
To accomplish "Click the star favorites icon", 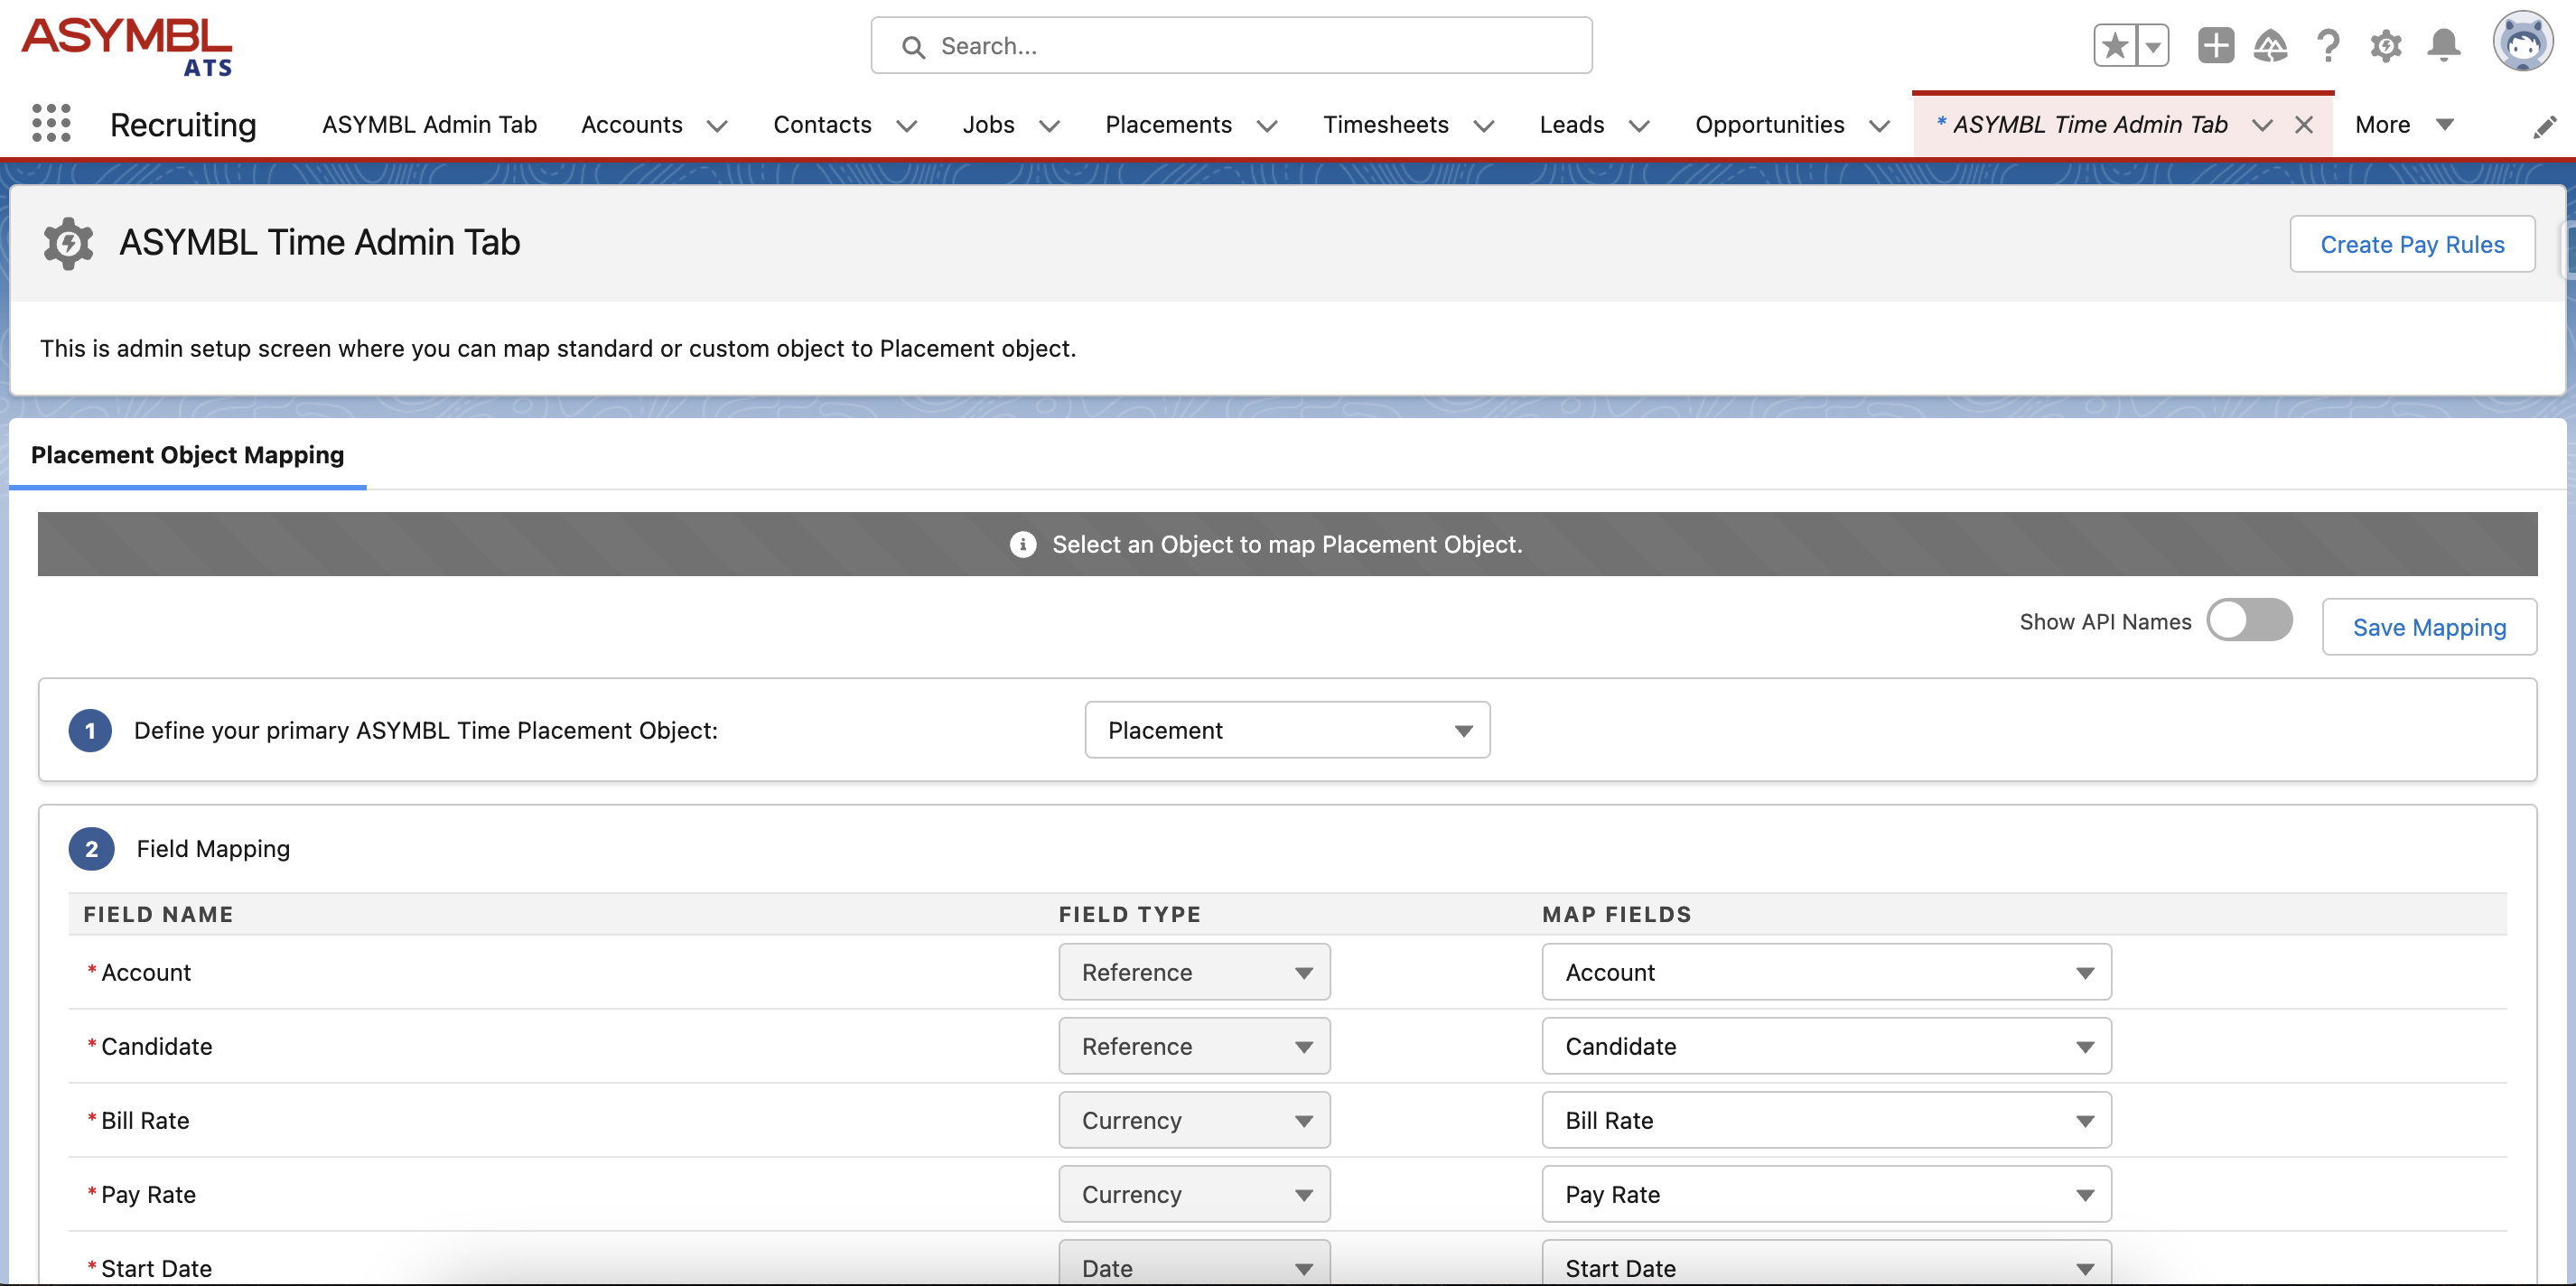I will point(2114,44).
